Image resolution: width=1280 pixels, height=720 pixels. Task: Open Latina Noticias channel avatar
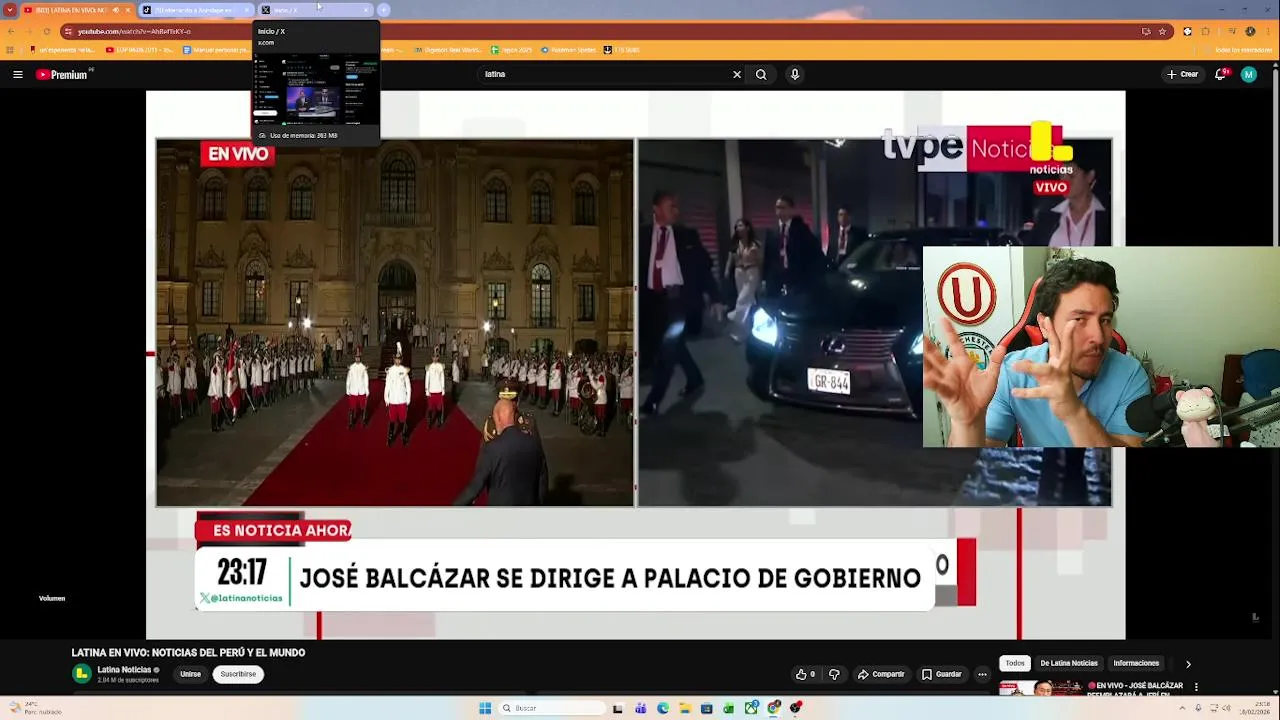click(81, 674)
